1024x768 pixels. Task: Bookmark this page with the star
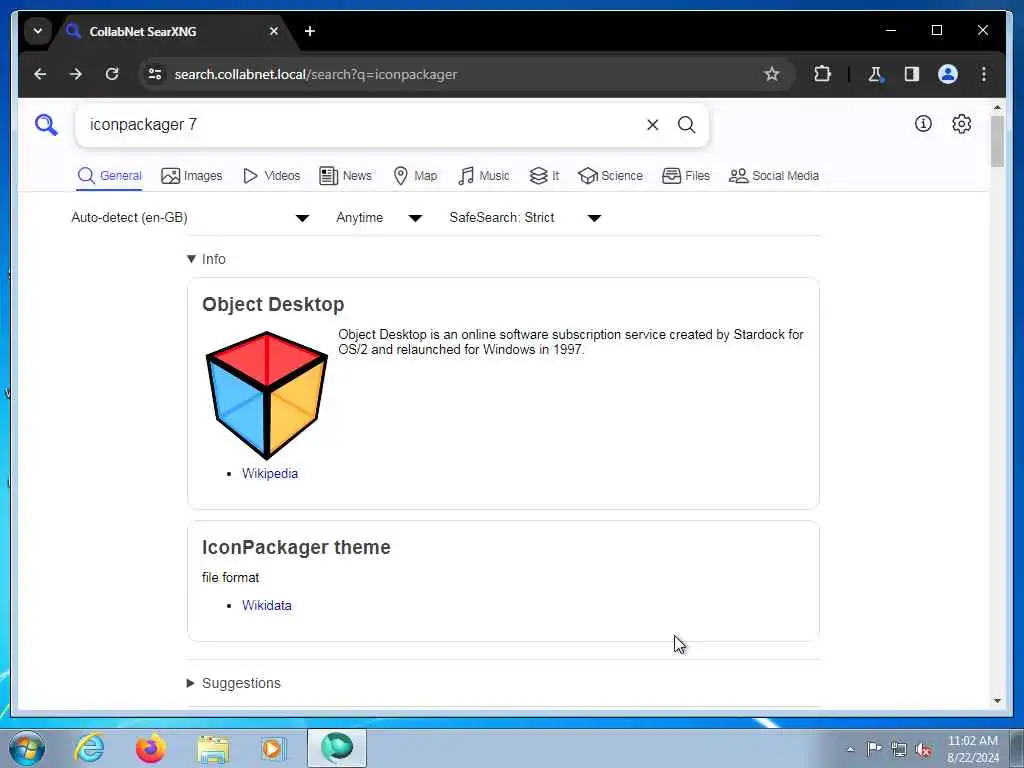[x=772, y=74]
